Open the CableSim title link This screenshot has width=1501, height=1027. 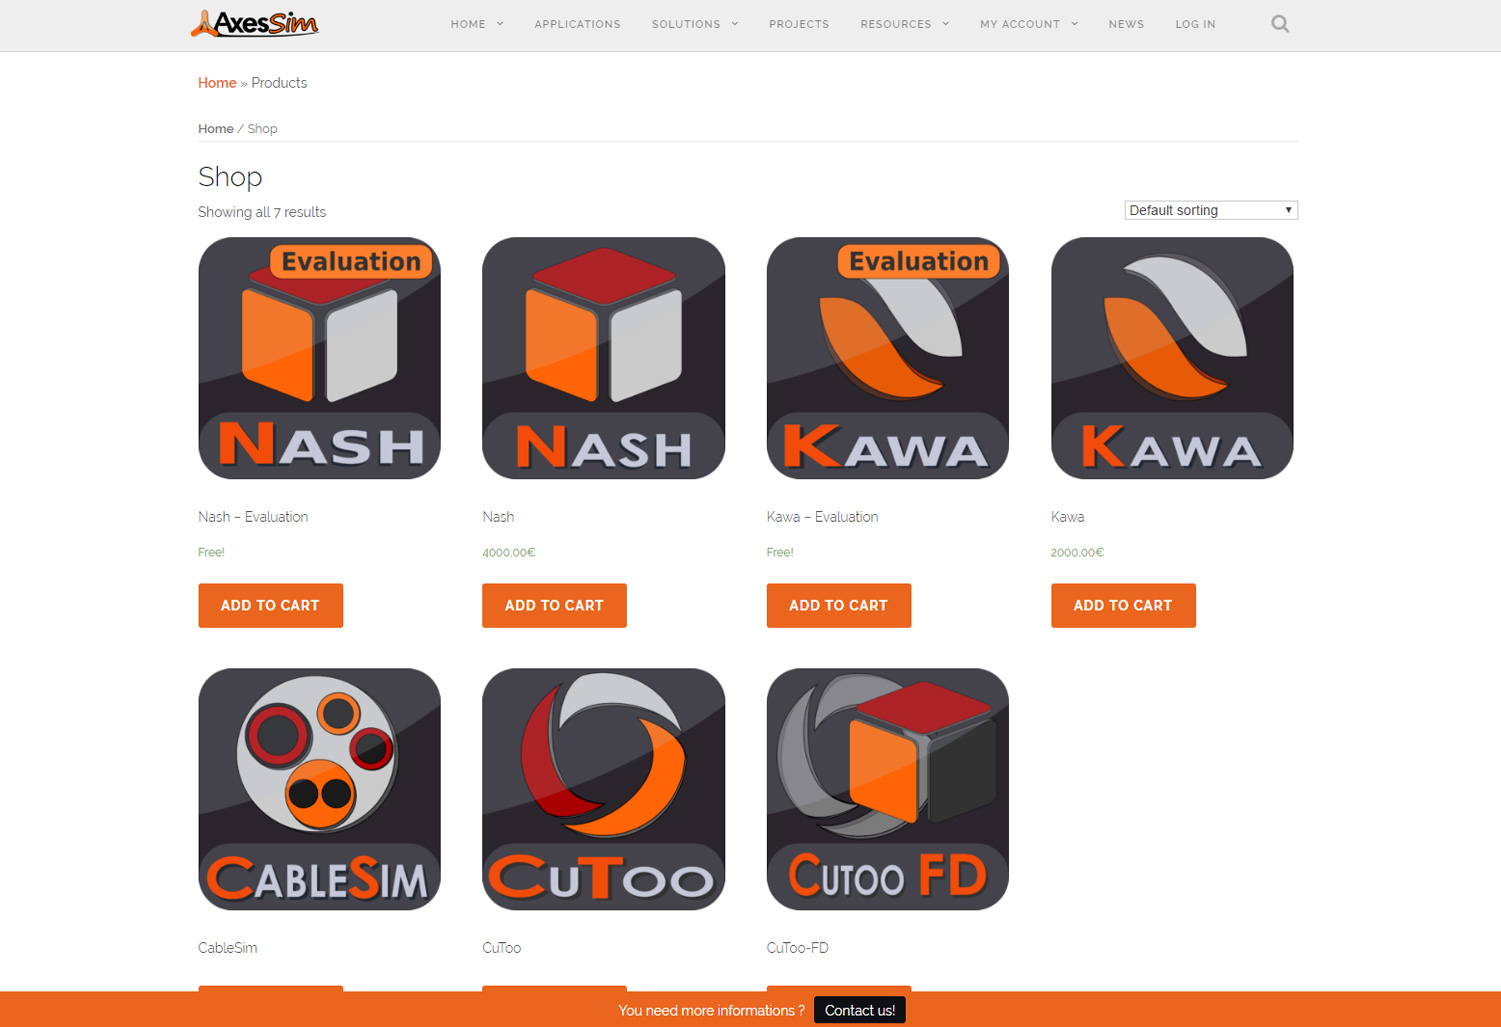pyautogui.click(x=227, y=948)
